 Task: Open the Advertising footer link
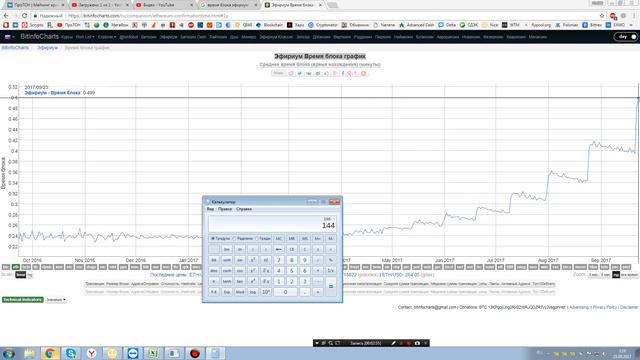(579, 307)
